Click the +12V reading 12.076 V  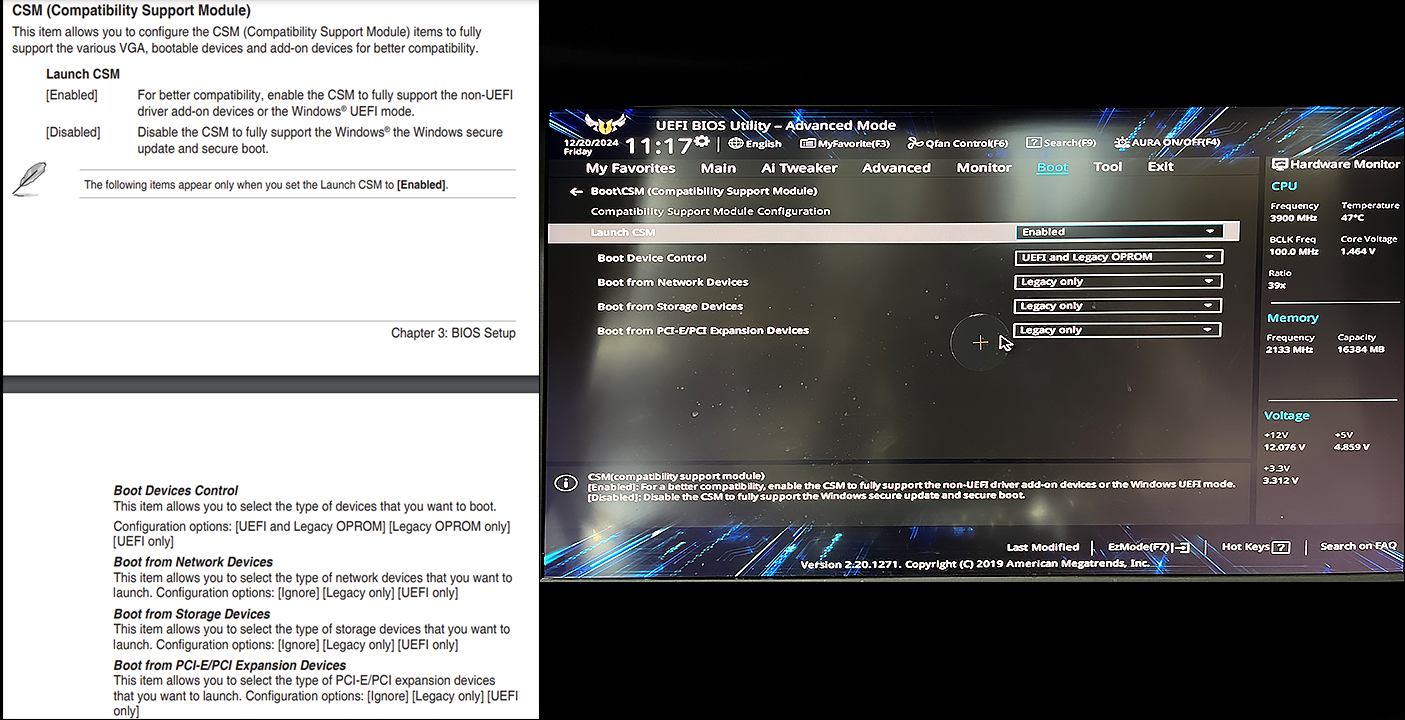tap(1283, 447)
